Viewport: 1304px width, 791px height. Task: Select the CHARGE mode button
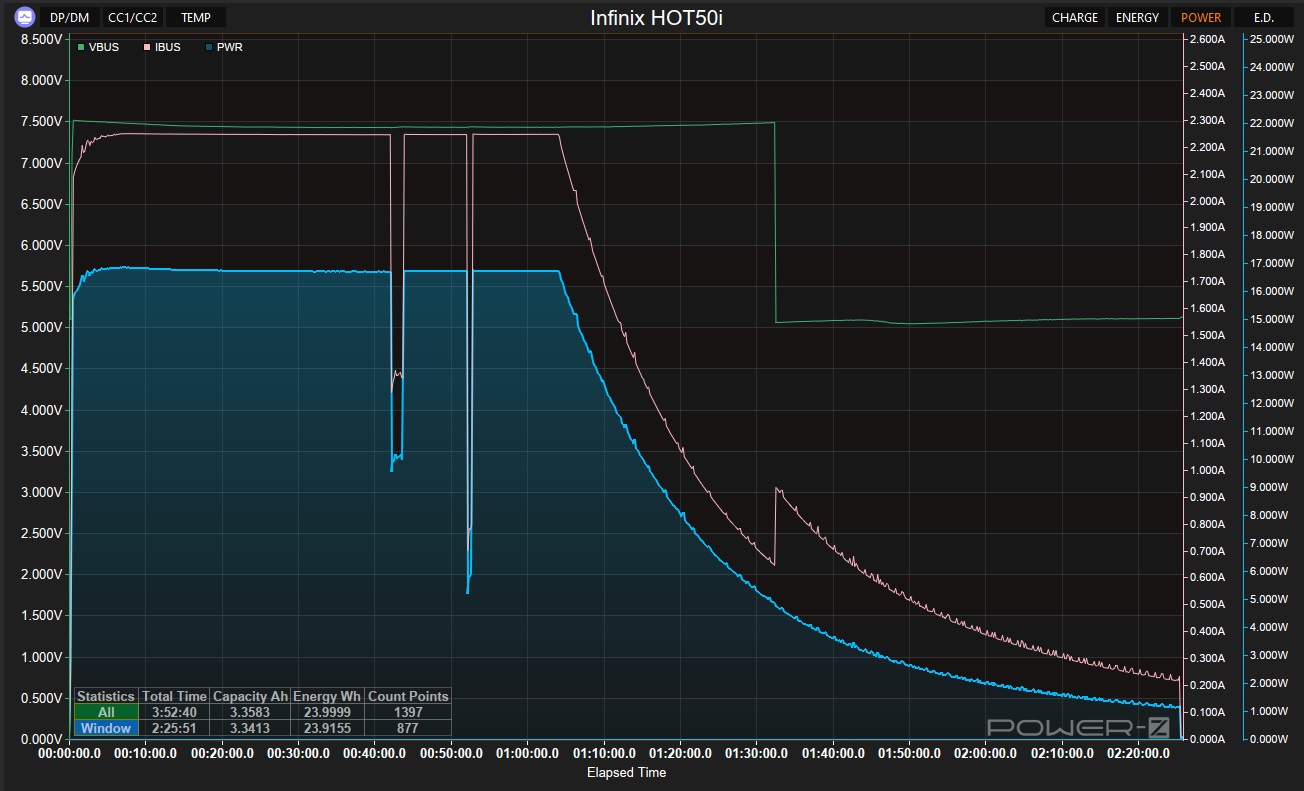[x=1074, y=17]
